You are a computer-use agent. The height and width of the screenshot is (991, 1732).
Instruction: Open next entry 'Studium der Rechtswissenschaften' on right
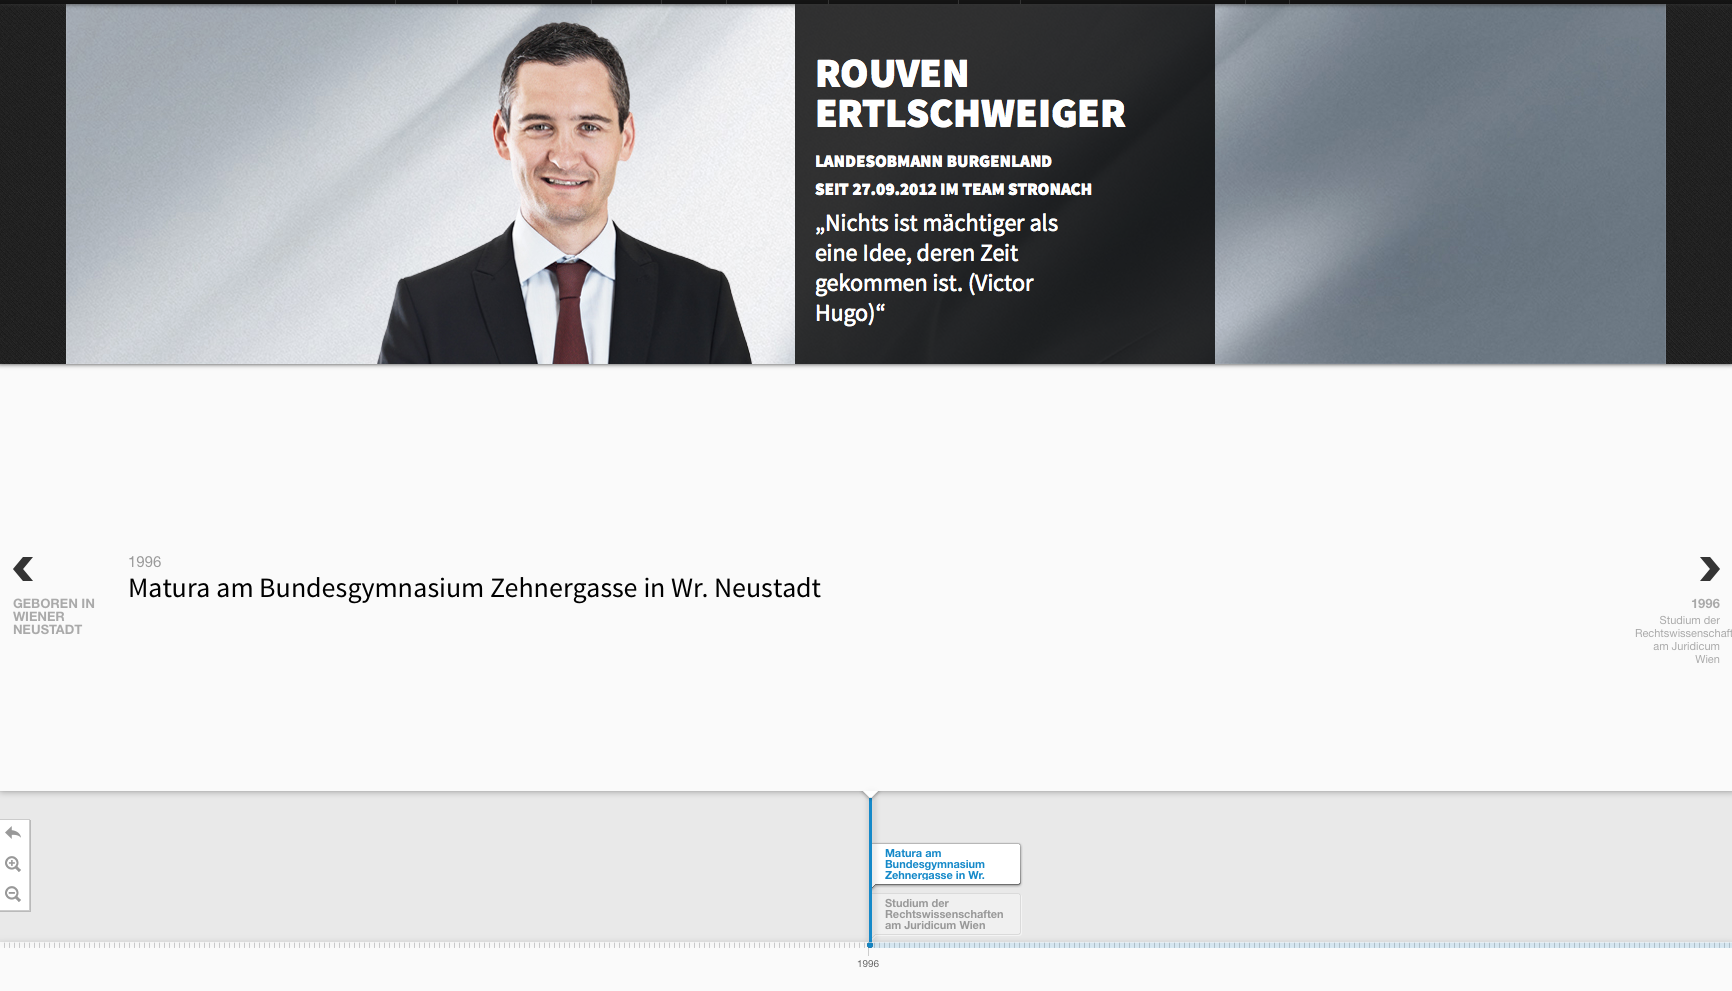coord(1683,631)
